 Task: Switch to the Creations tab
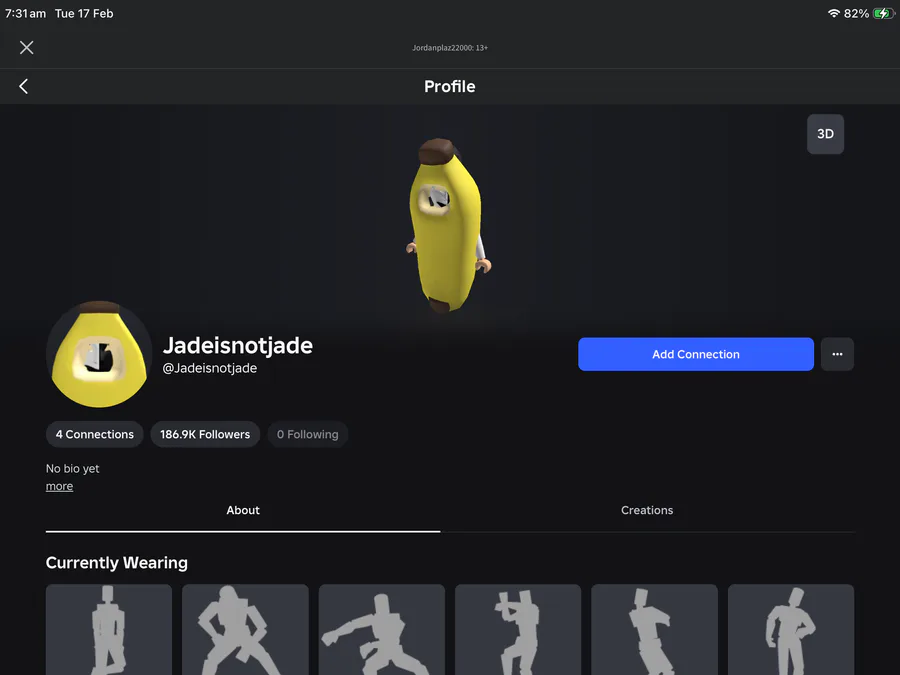click(647, 510)
